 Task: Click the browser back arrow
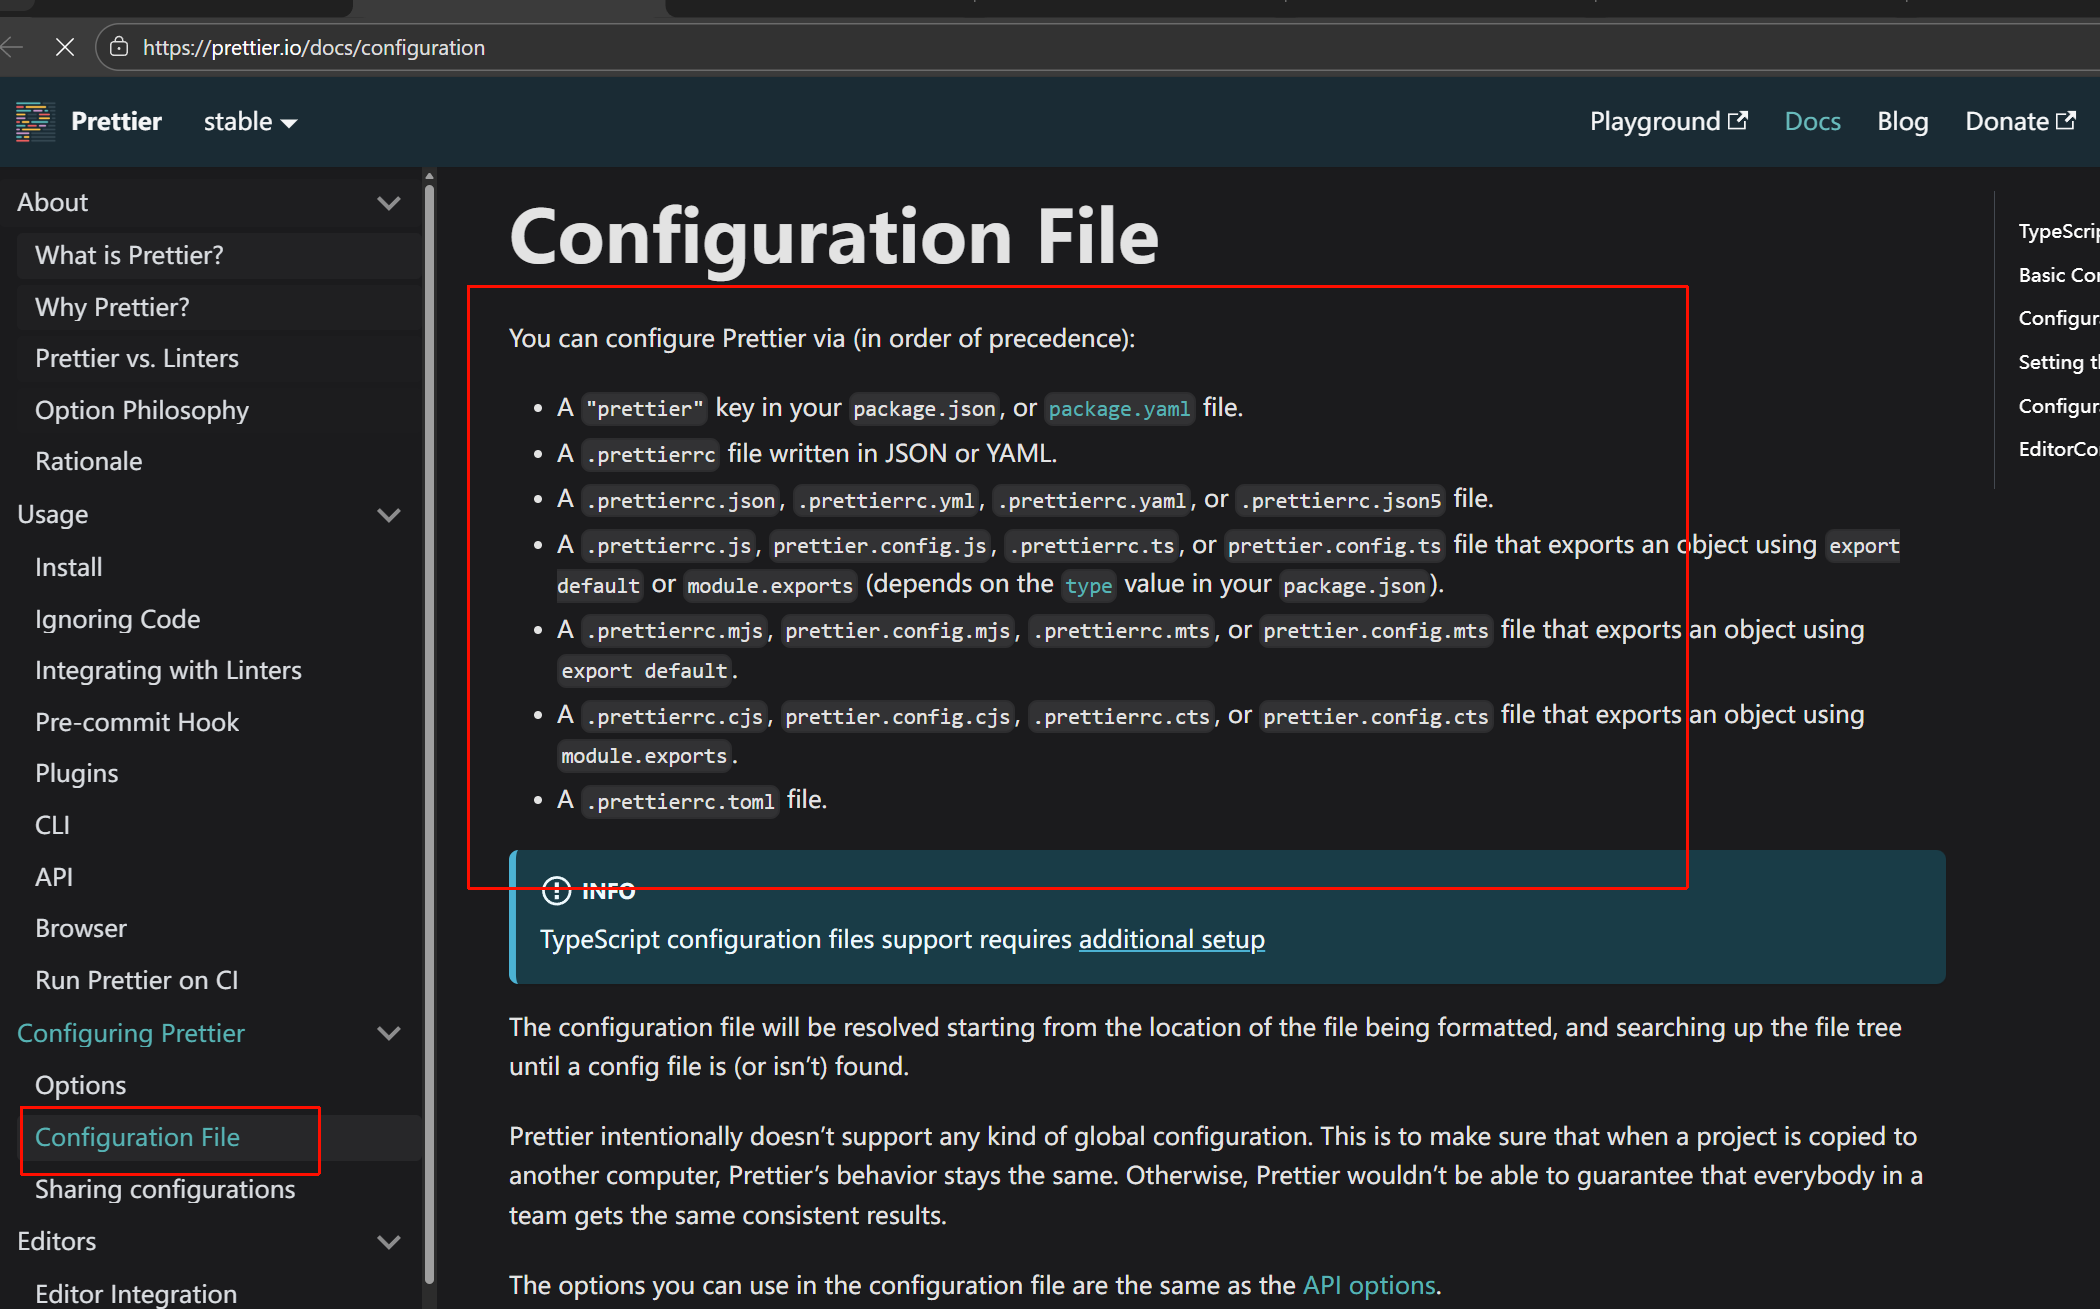coord(12,47)
